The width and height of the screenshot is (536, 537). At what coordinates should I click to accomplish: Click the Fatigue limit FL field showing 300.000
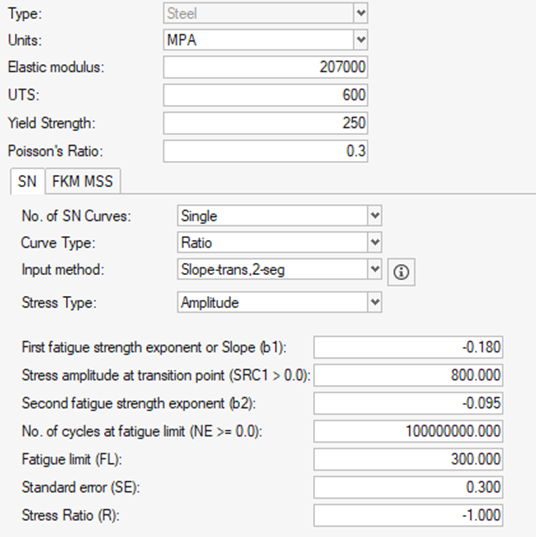coord(408,459)
